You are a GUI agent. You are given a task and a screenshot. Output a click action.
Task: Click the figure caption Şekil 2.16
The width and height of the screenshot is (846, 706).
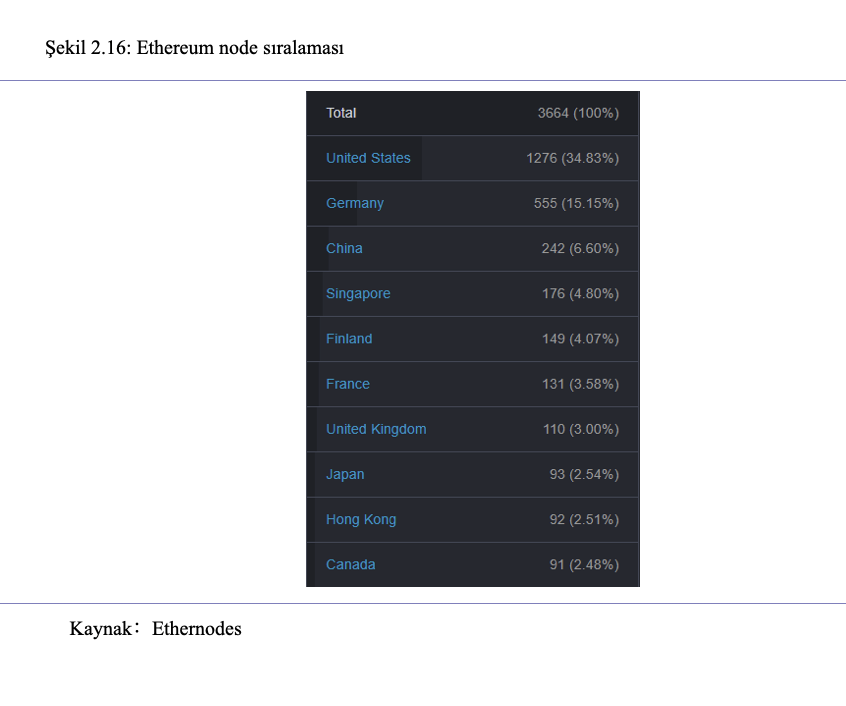click(x=194, y=48)
